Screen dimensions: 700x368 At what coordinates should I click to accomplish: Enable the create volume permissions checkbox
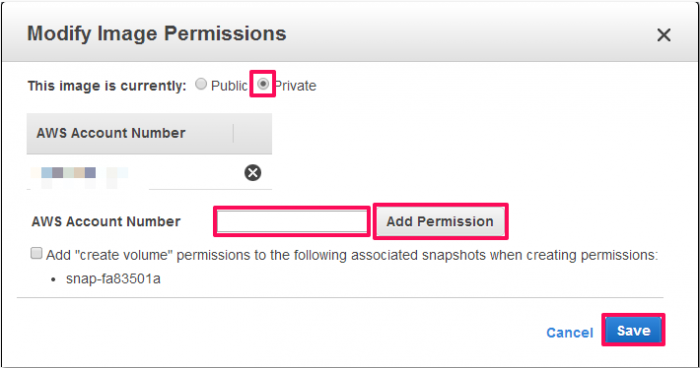[x=36, y=253]
